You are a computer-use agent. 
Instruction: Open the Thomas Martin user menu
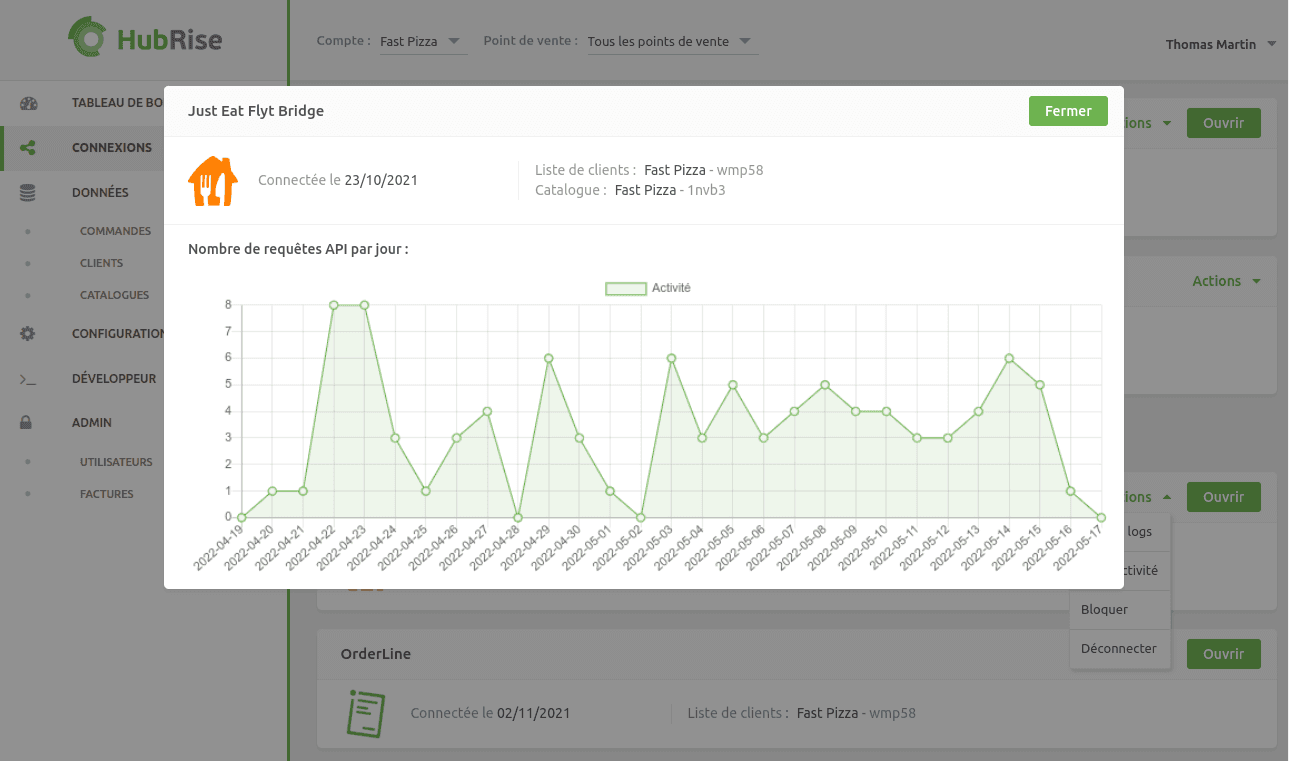point(1220,44)
